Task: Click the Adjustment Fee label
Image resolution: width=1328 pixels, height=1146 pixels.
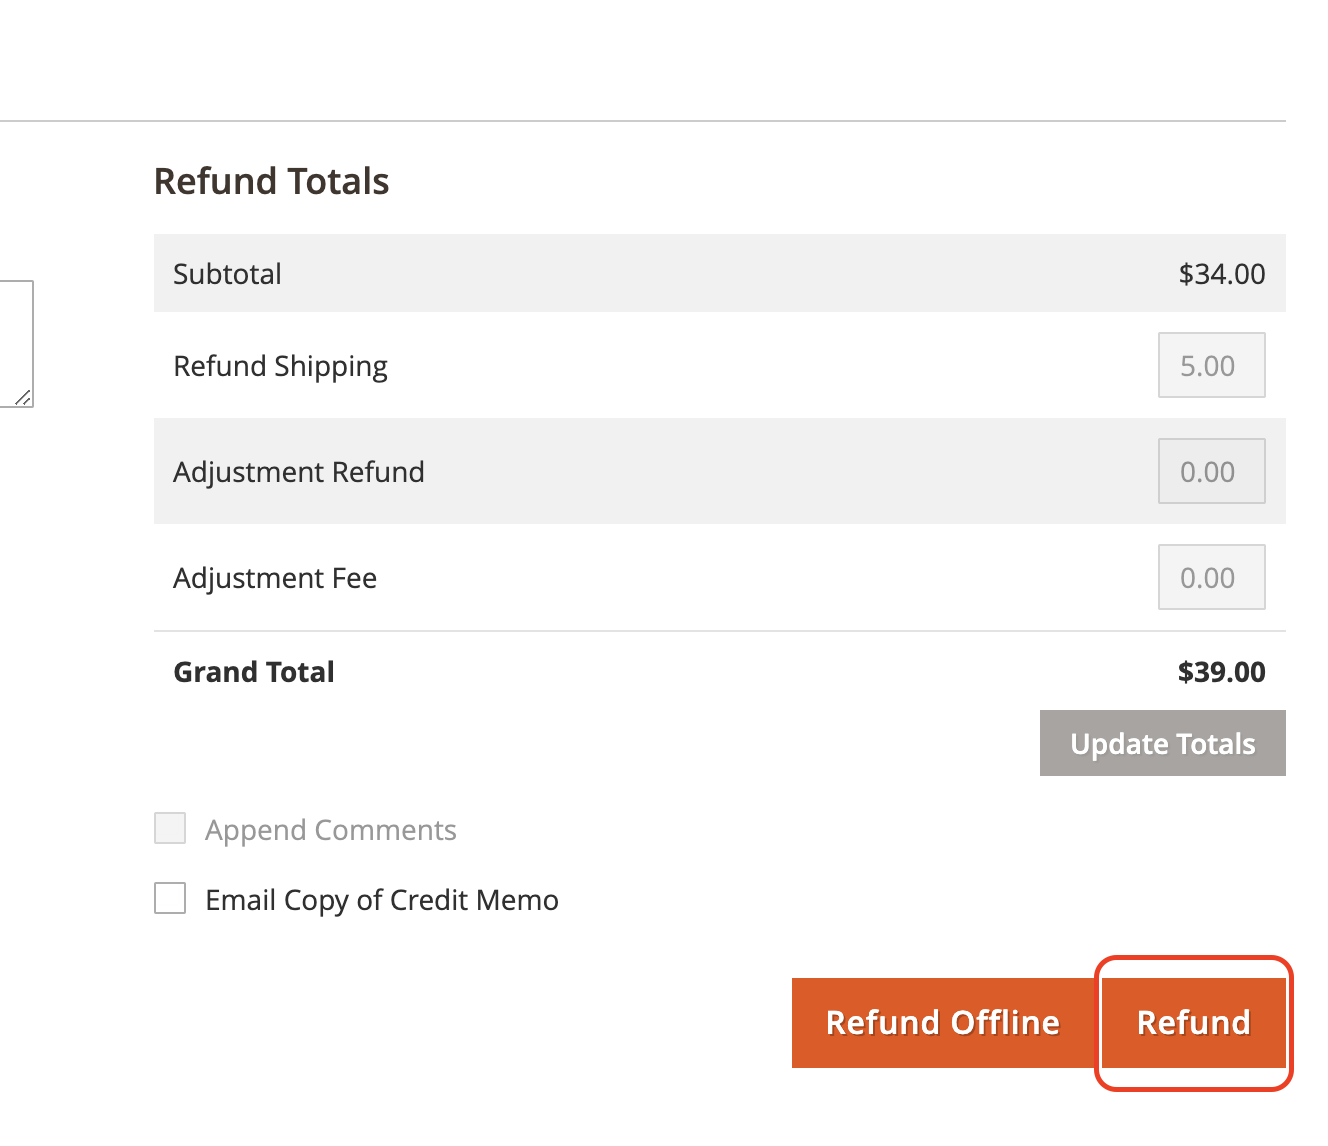Action: [x=275, y=578]
